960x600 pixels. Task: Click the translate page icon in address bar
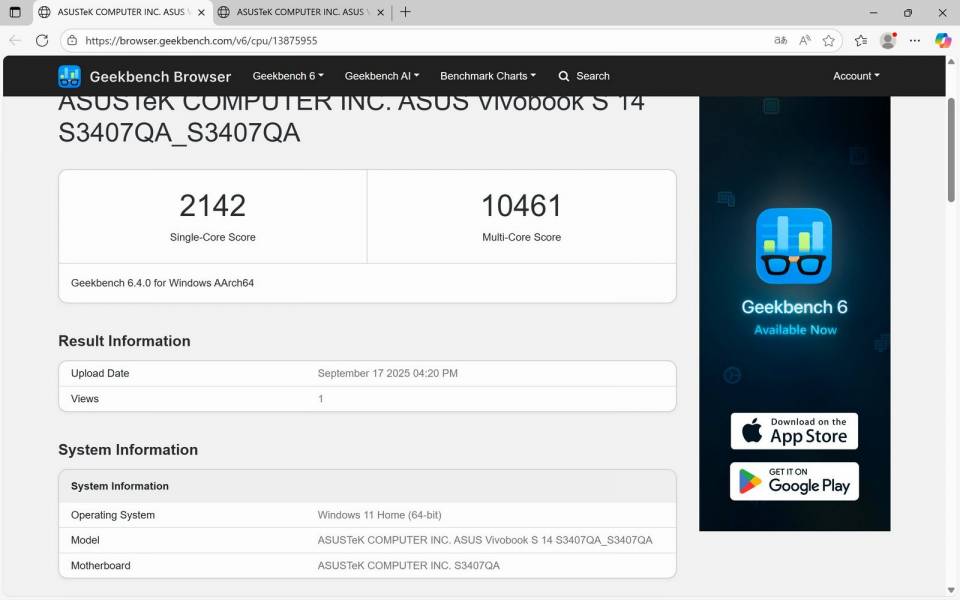pyautogui.click(x=780, y=41)
